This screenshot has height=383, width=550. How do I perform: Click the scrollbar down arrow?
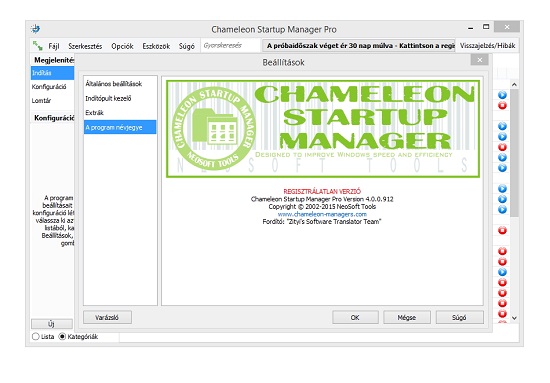coord(514,318)
